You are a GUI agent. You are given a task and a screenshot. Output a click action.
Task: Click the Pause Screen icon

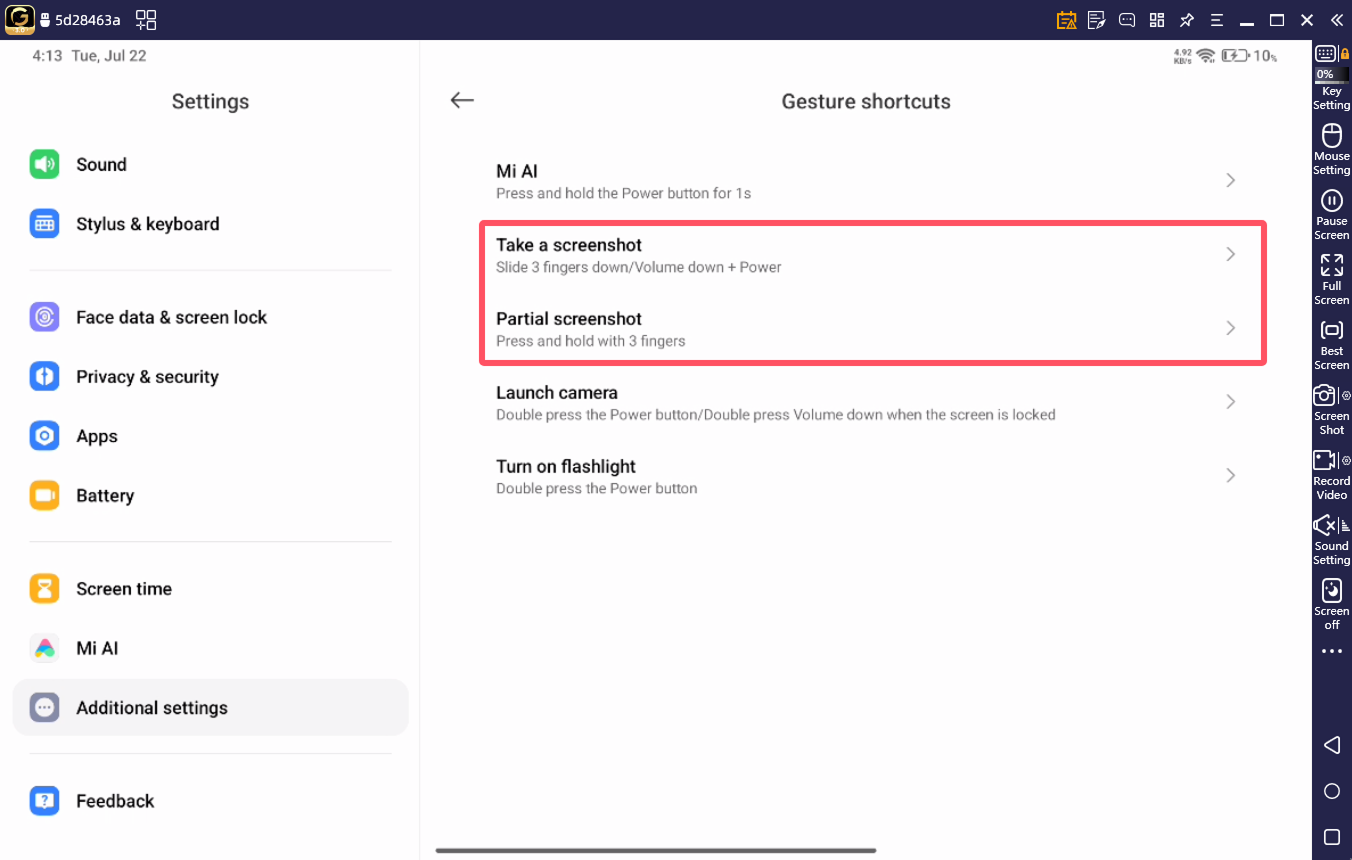click(x=1331, y=200)
